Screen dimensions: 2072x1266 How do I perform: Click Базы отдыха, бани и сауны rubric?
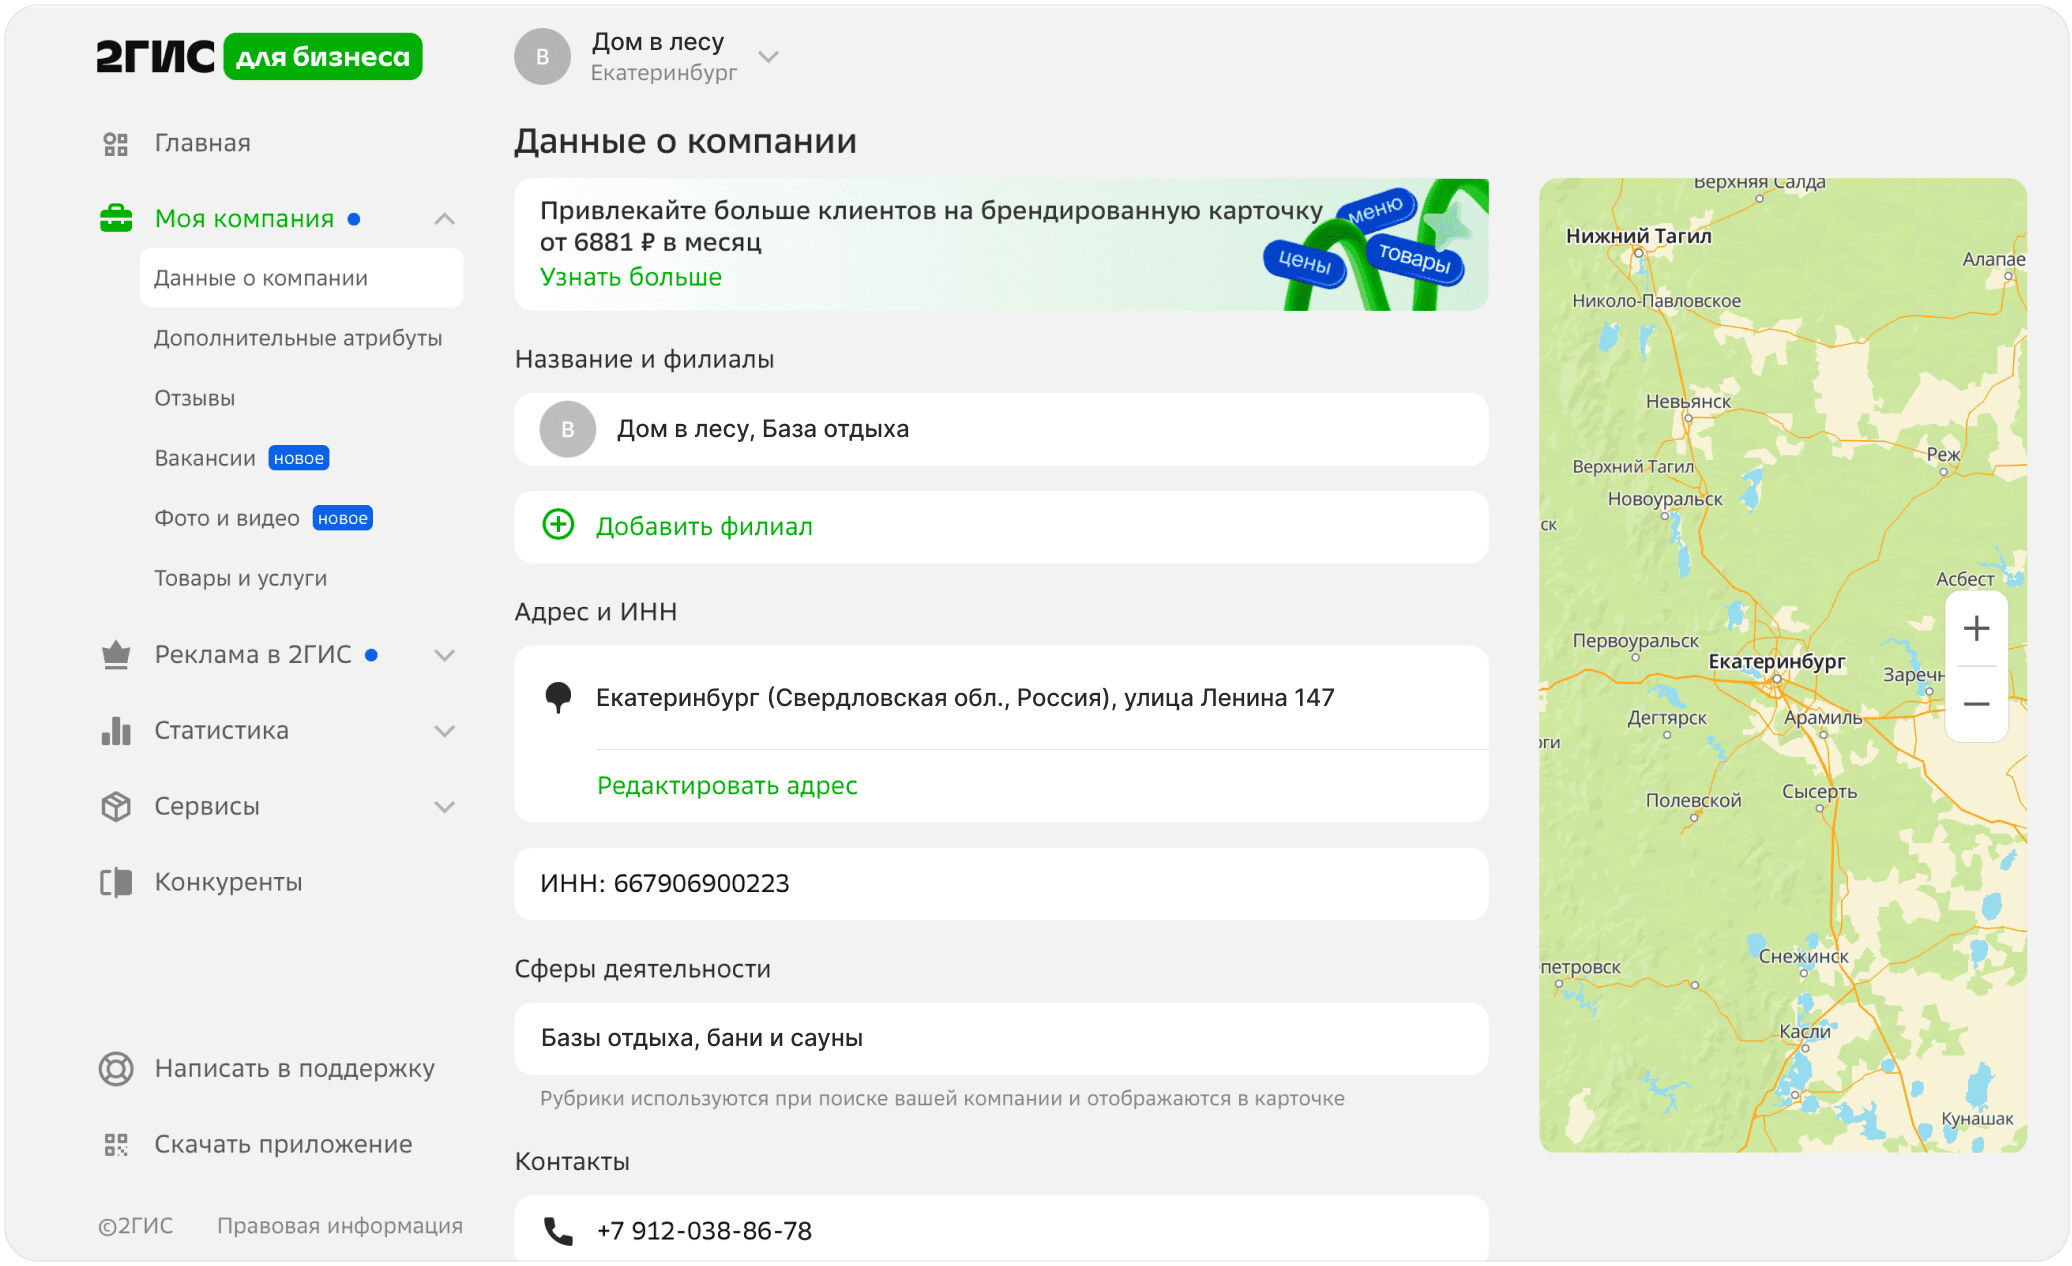pos(1001,1038)
